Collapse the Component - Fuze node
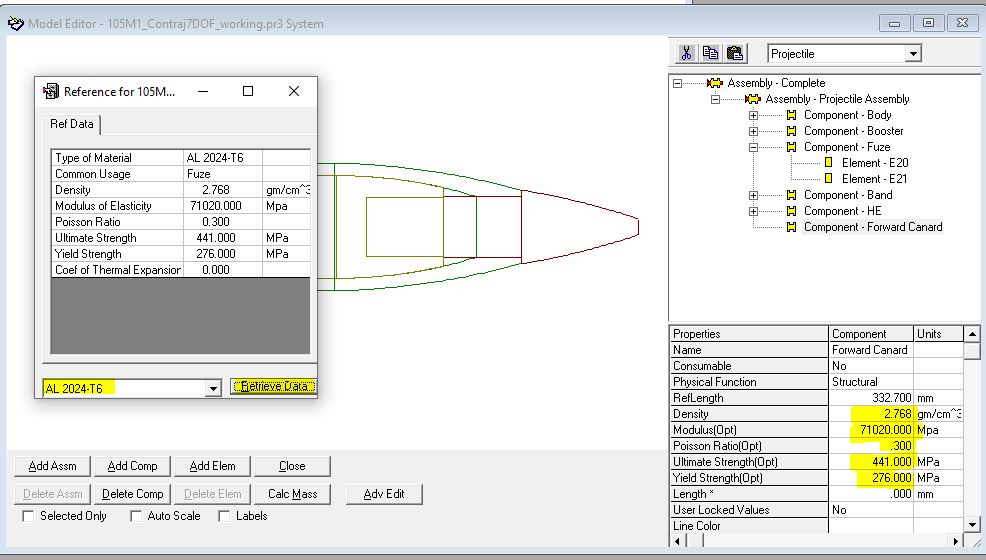 754,147
